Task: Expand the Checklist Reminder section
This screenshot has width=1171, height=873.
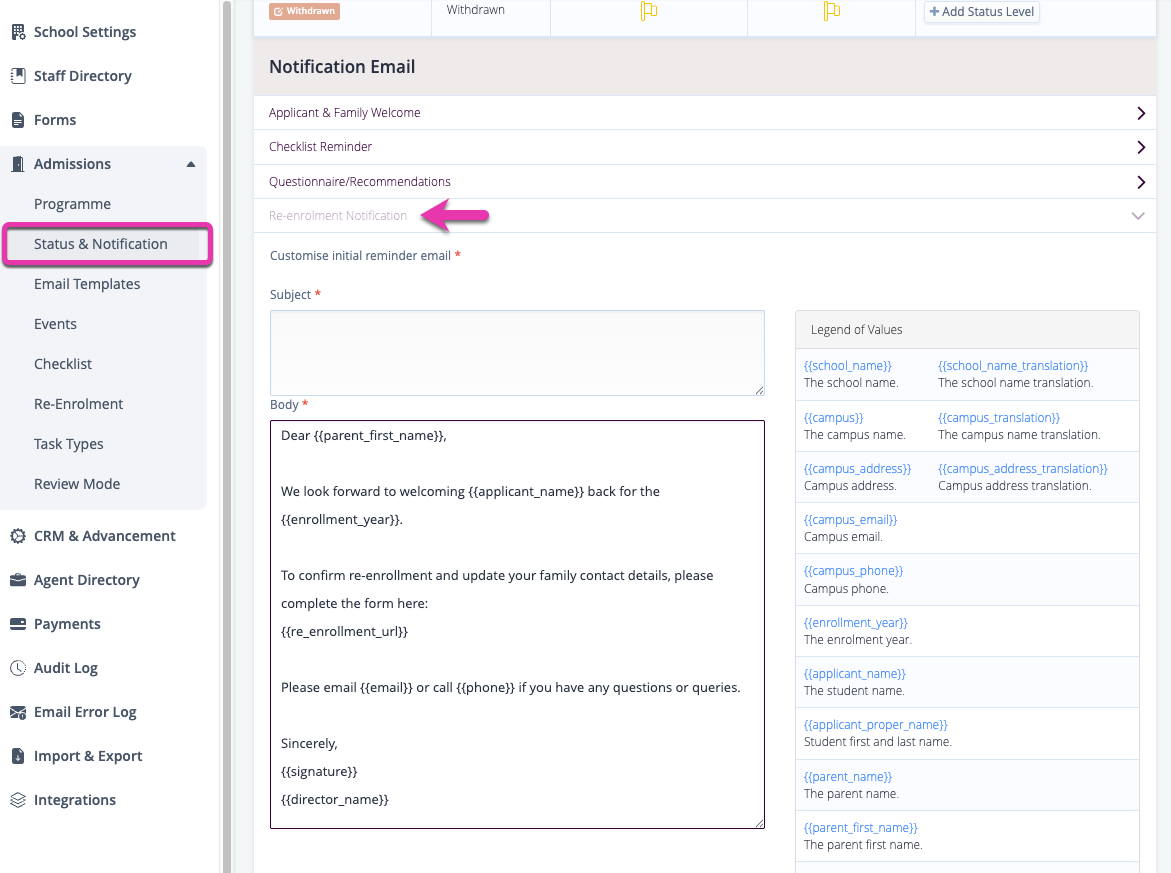Action: pyautogui.click(x=1140, y=147)
